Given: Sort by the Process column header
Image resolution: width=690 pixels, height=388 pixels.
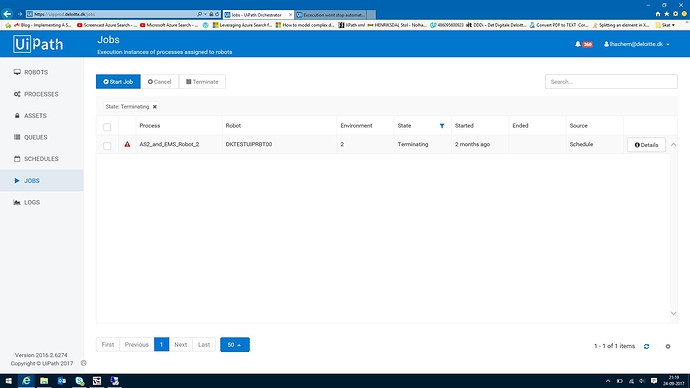Looking at the screenshot, I should point(150,126).
